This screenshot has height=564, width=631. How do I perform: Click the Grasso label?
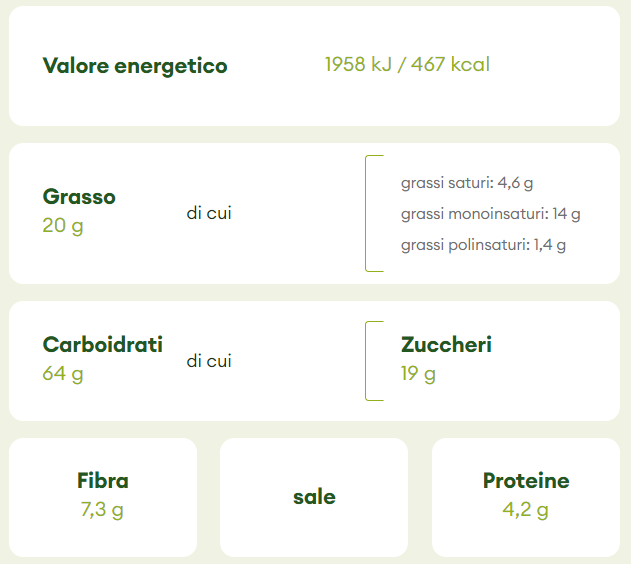point(79,197)
